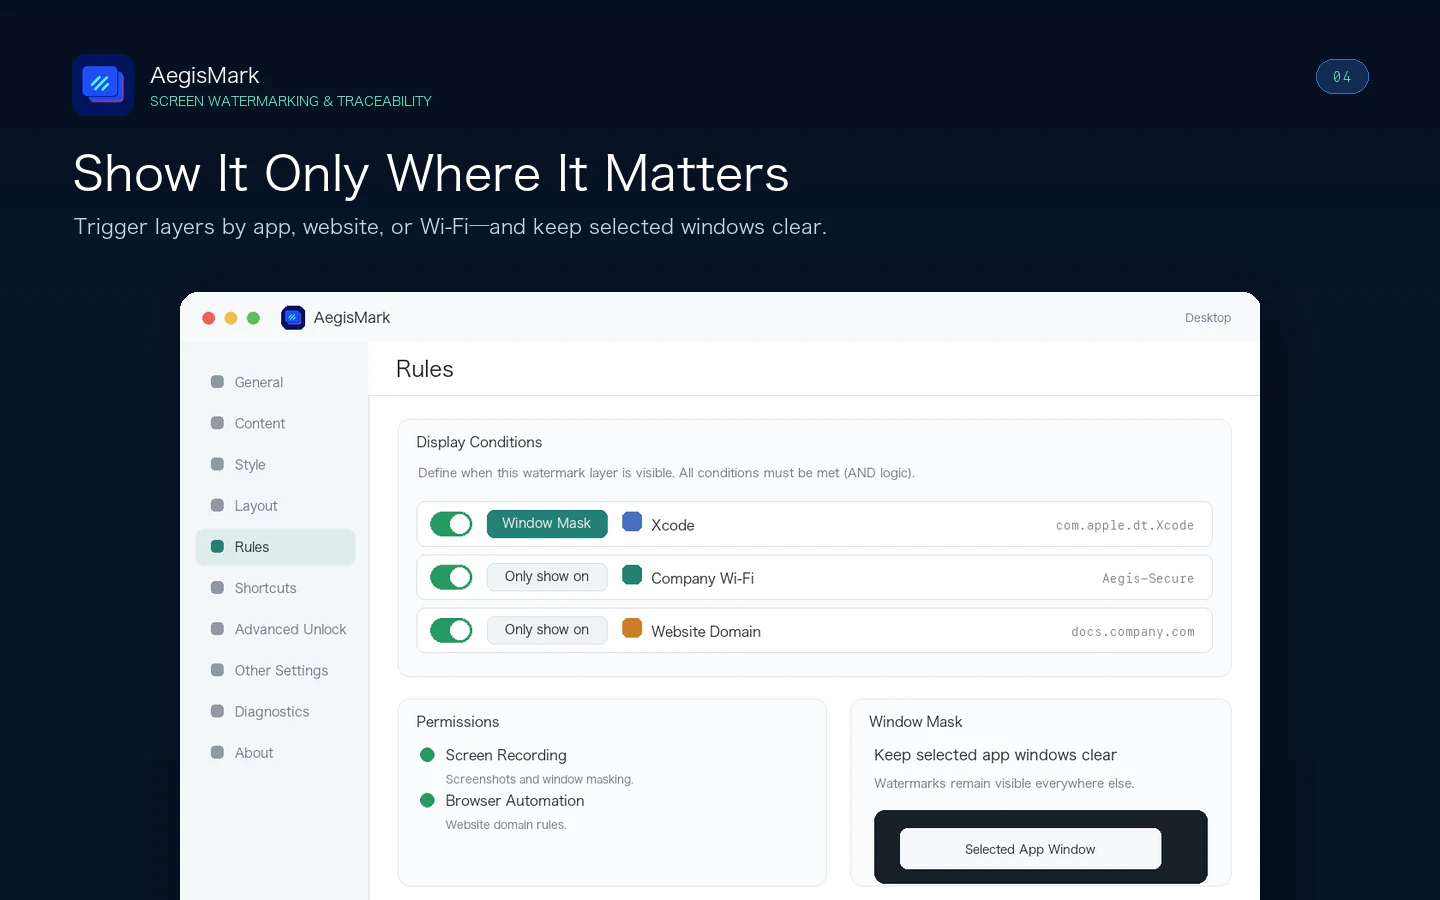Click the Content sidebar icon
This screenshot has height=900, width=1440.
pos(217,423)
